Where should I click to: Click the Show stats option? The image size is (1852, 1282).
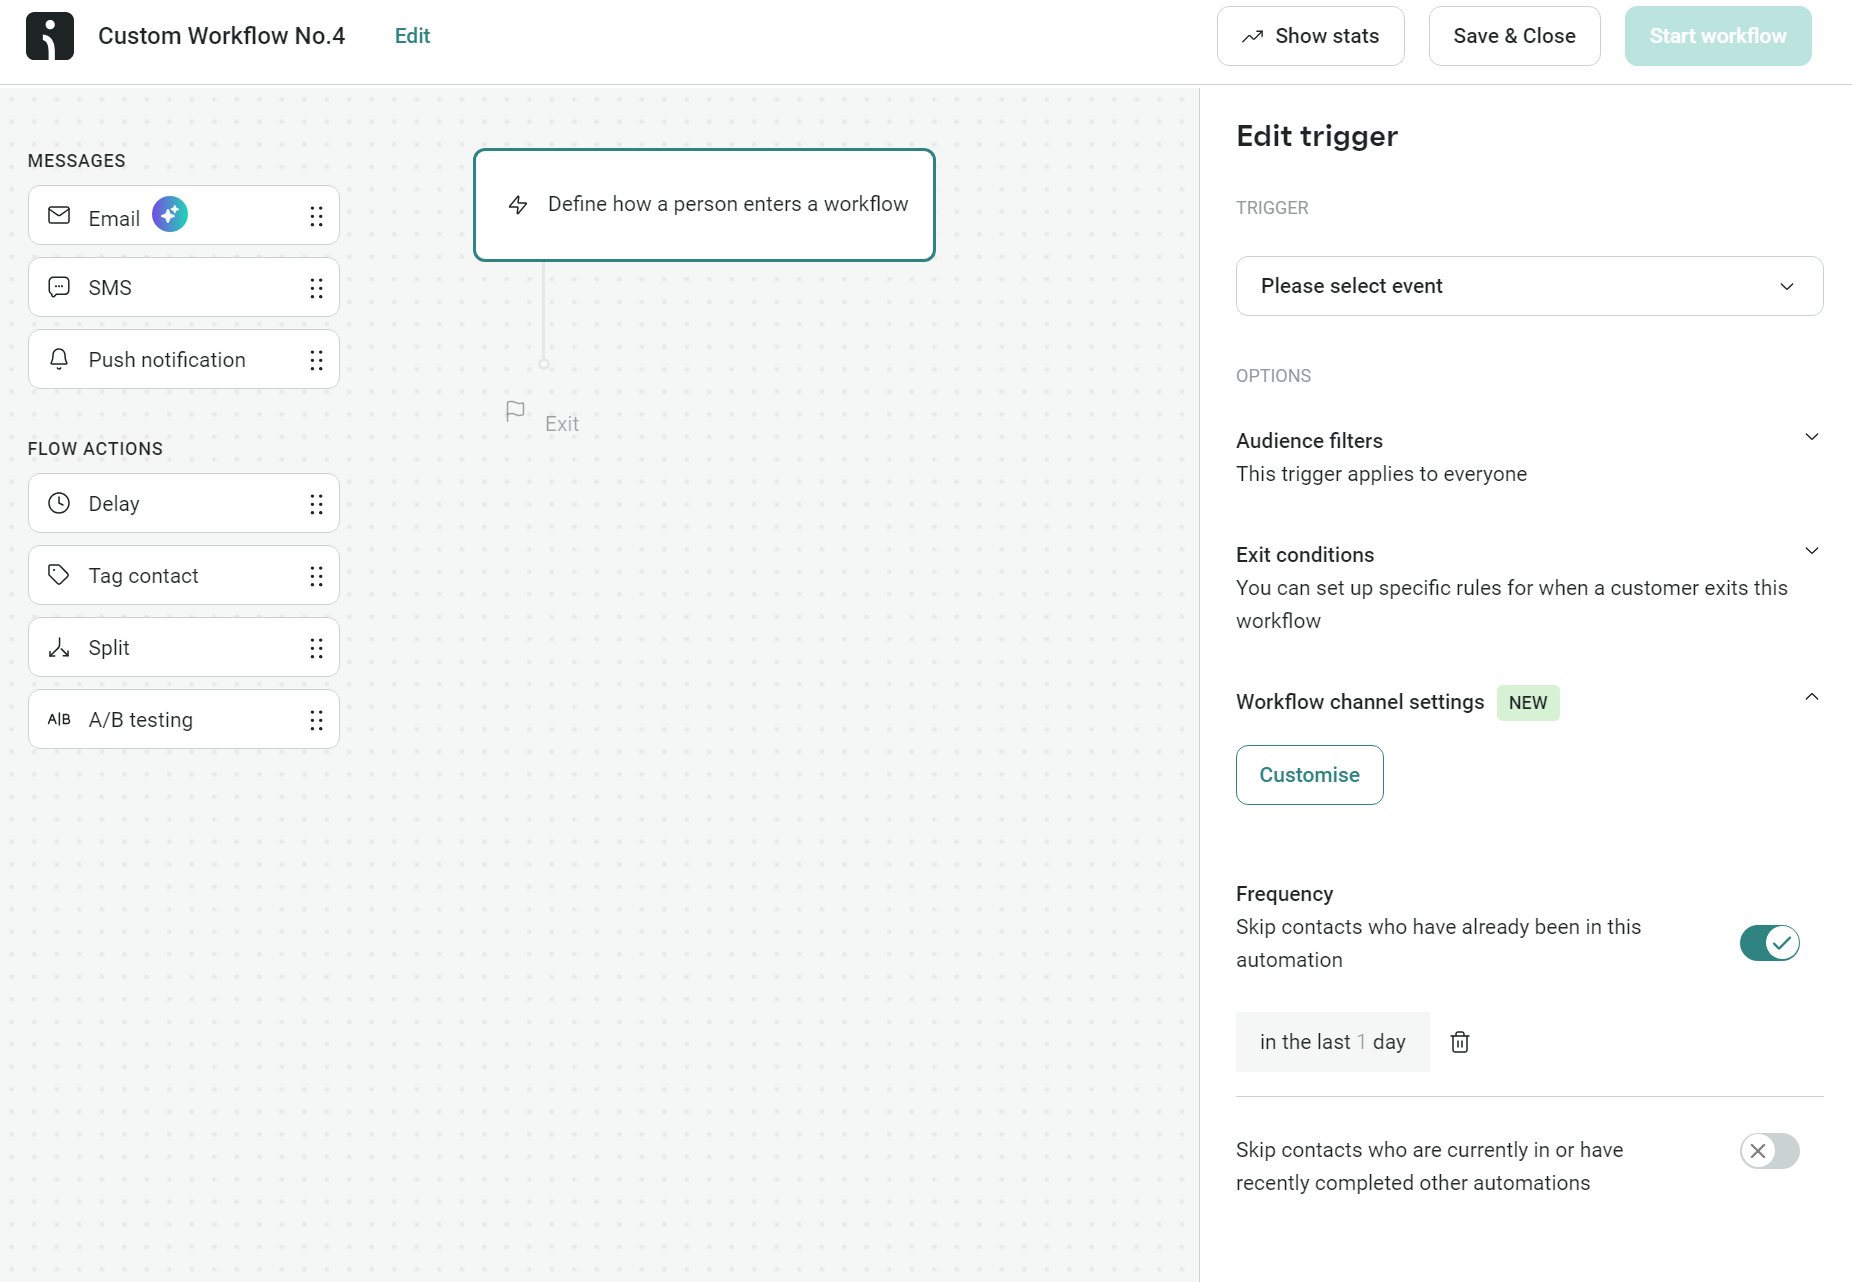pos(1311,36)
